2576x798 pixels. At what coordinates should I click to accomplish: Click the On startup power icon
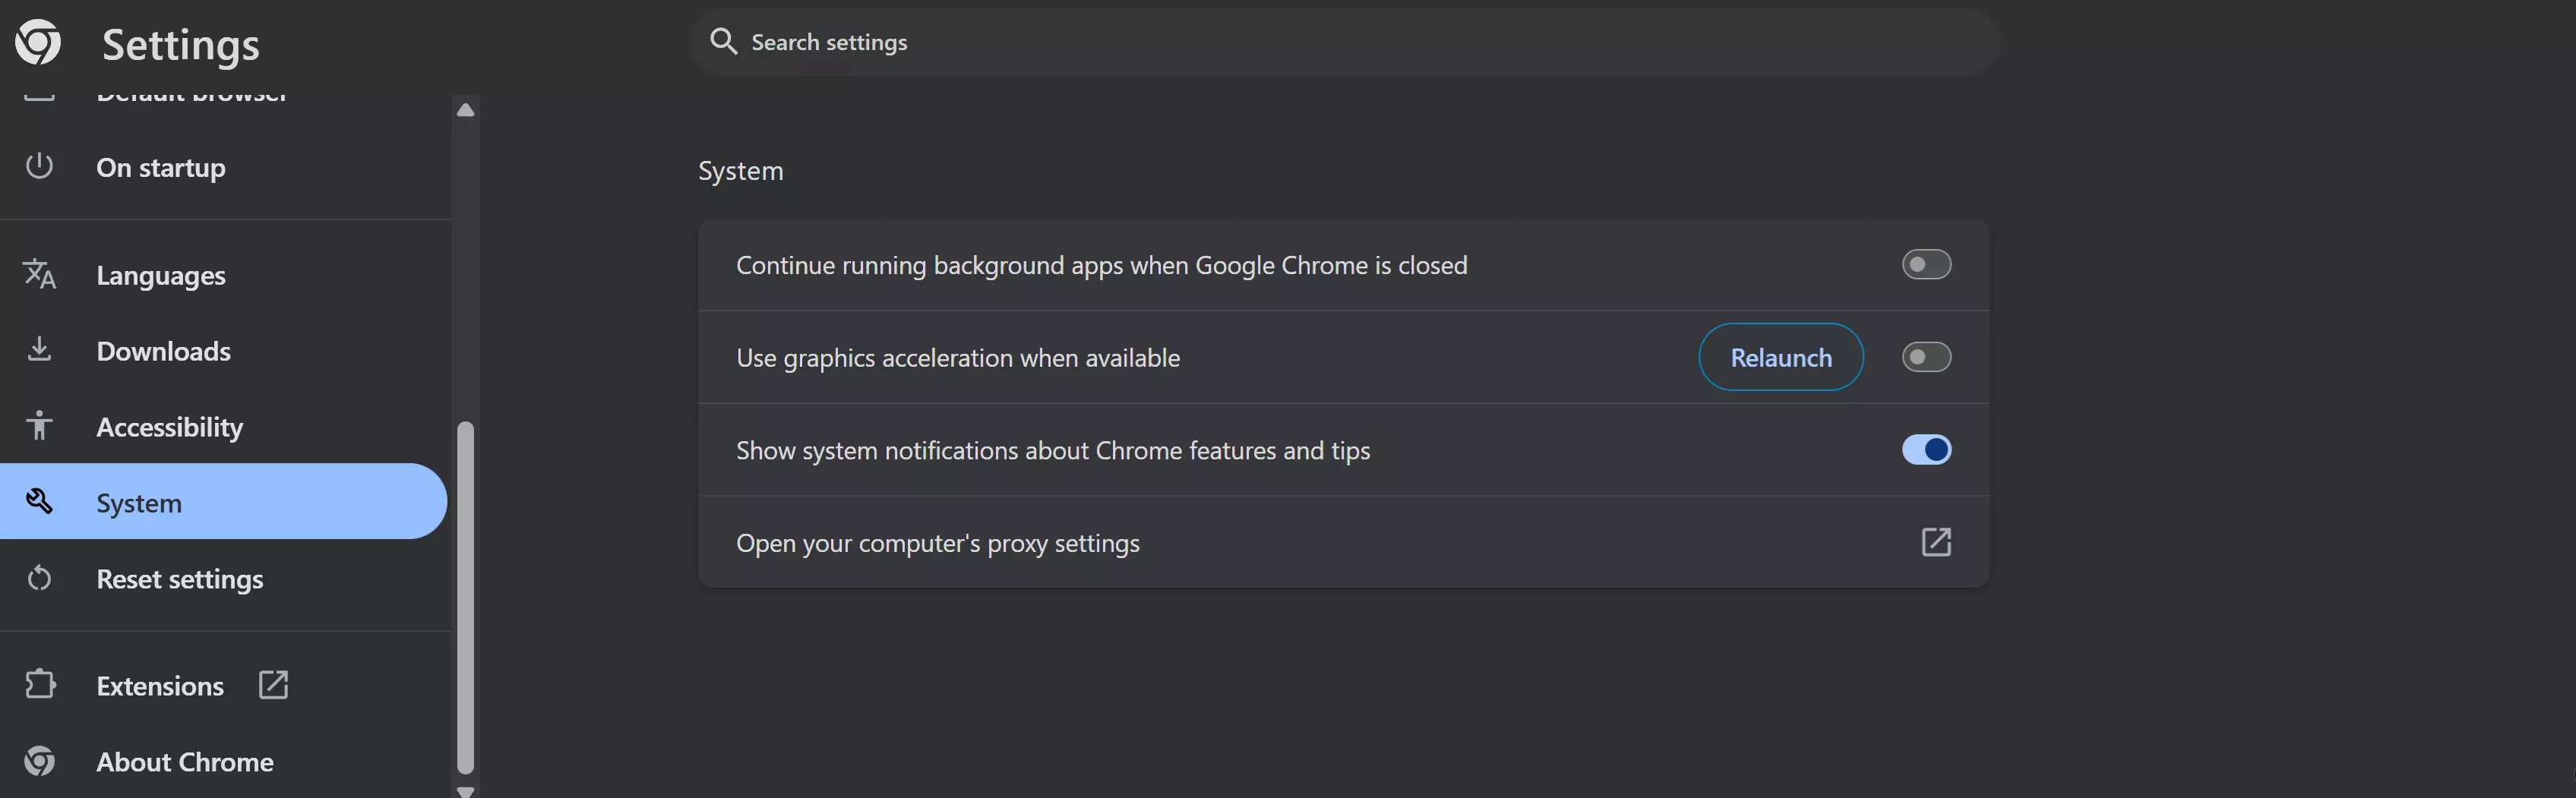(x=39, y=166)
